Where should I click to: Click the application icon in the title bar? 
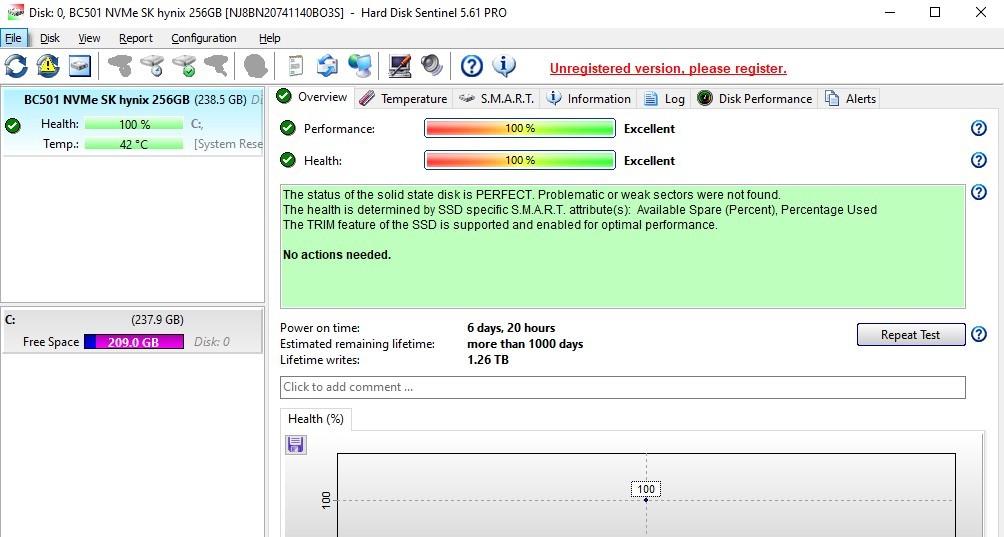pyautogui.click(x=15, y=12)
